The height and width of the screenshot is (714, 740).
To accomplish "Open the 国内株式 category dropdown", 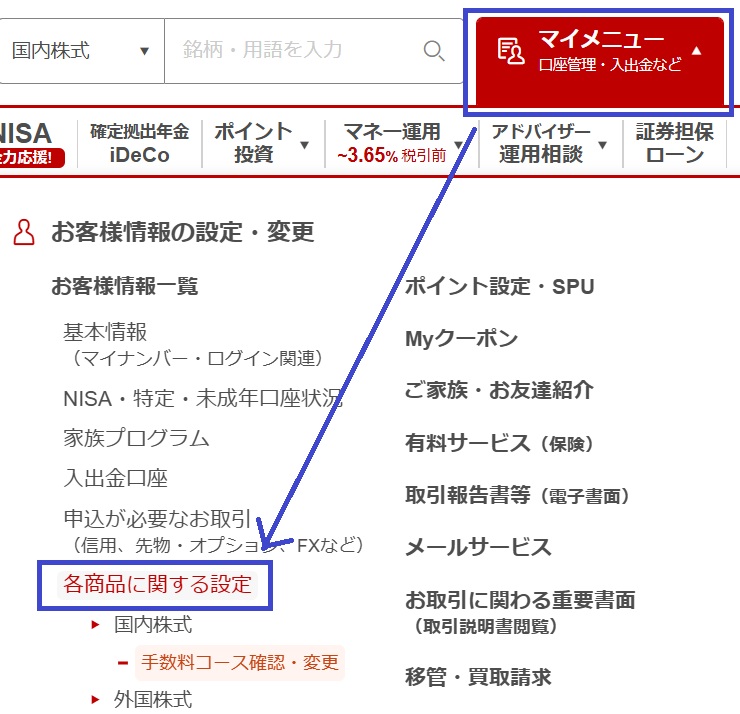I will pos(81,50).
